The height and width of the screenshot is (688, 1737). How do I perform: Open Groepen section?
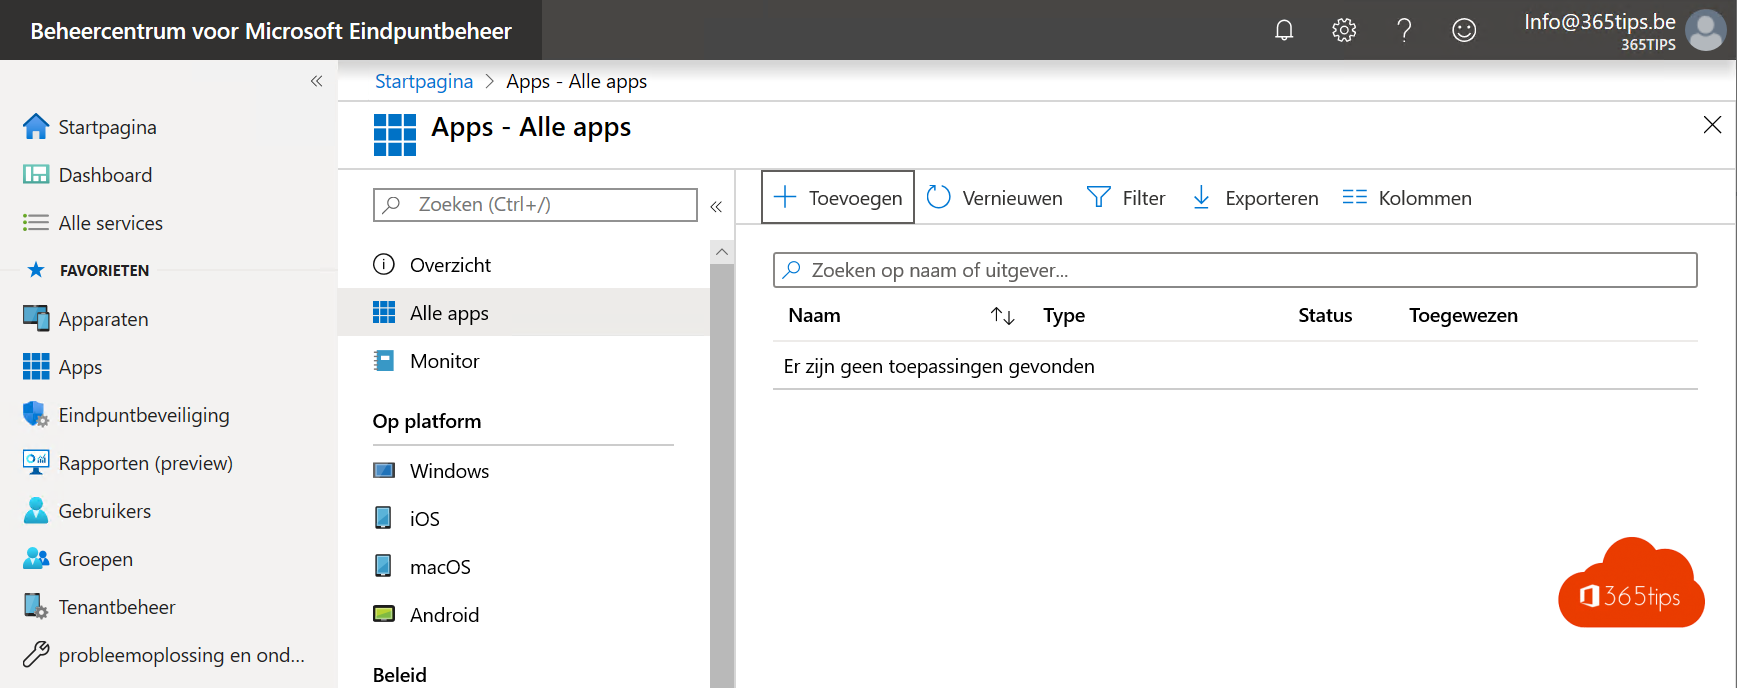(x=95, y=559)
